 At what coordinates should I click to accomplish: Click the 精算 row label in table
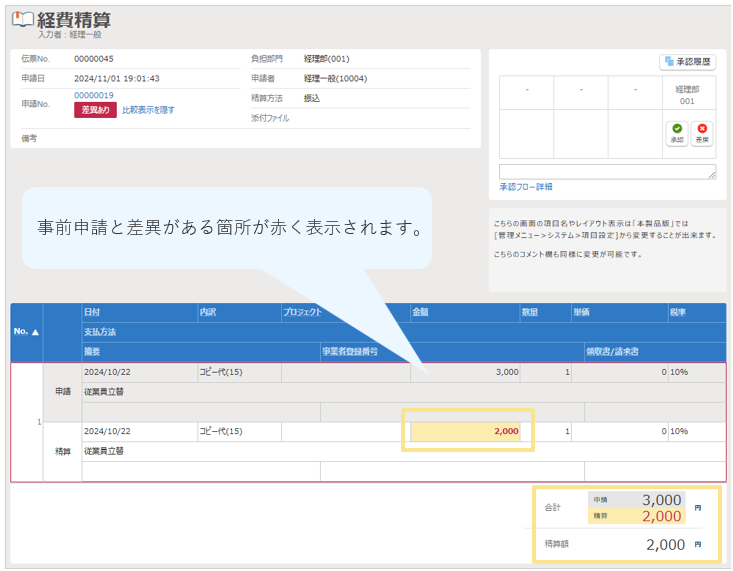pos(62,451)
